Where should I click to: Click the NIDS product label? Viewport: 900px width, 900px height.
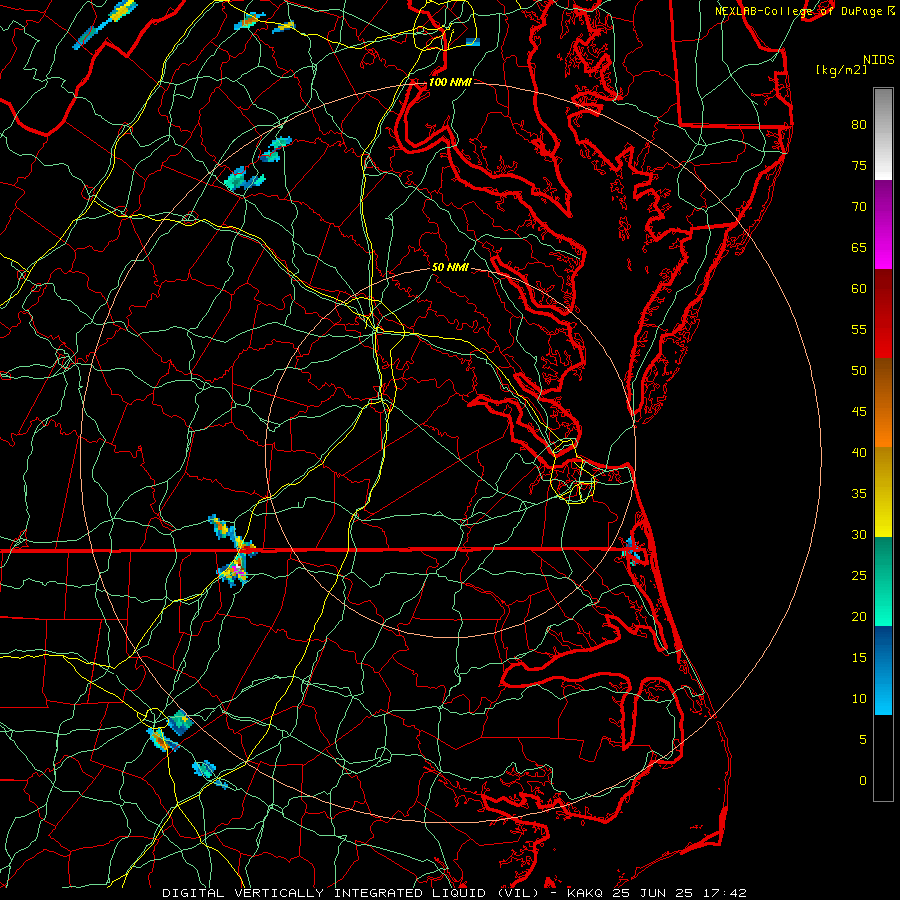click(879, 60)
